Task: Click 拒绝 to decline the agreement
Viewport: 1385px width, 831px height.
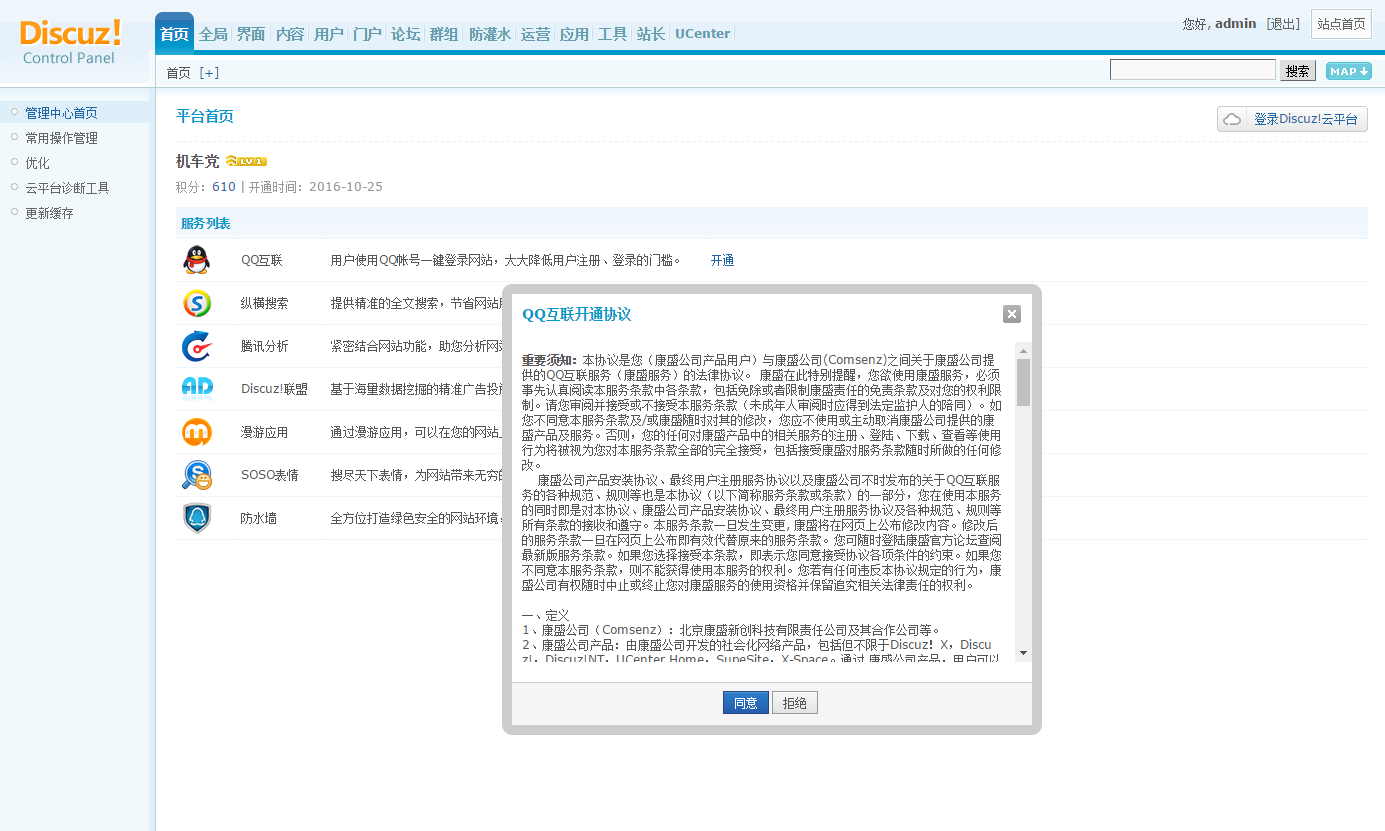Action: coord(795,703)
